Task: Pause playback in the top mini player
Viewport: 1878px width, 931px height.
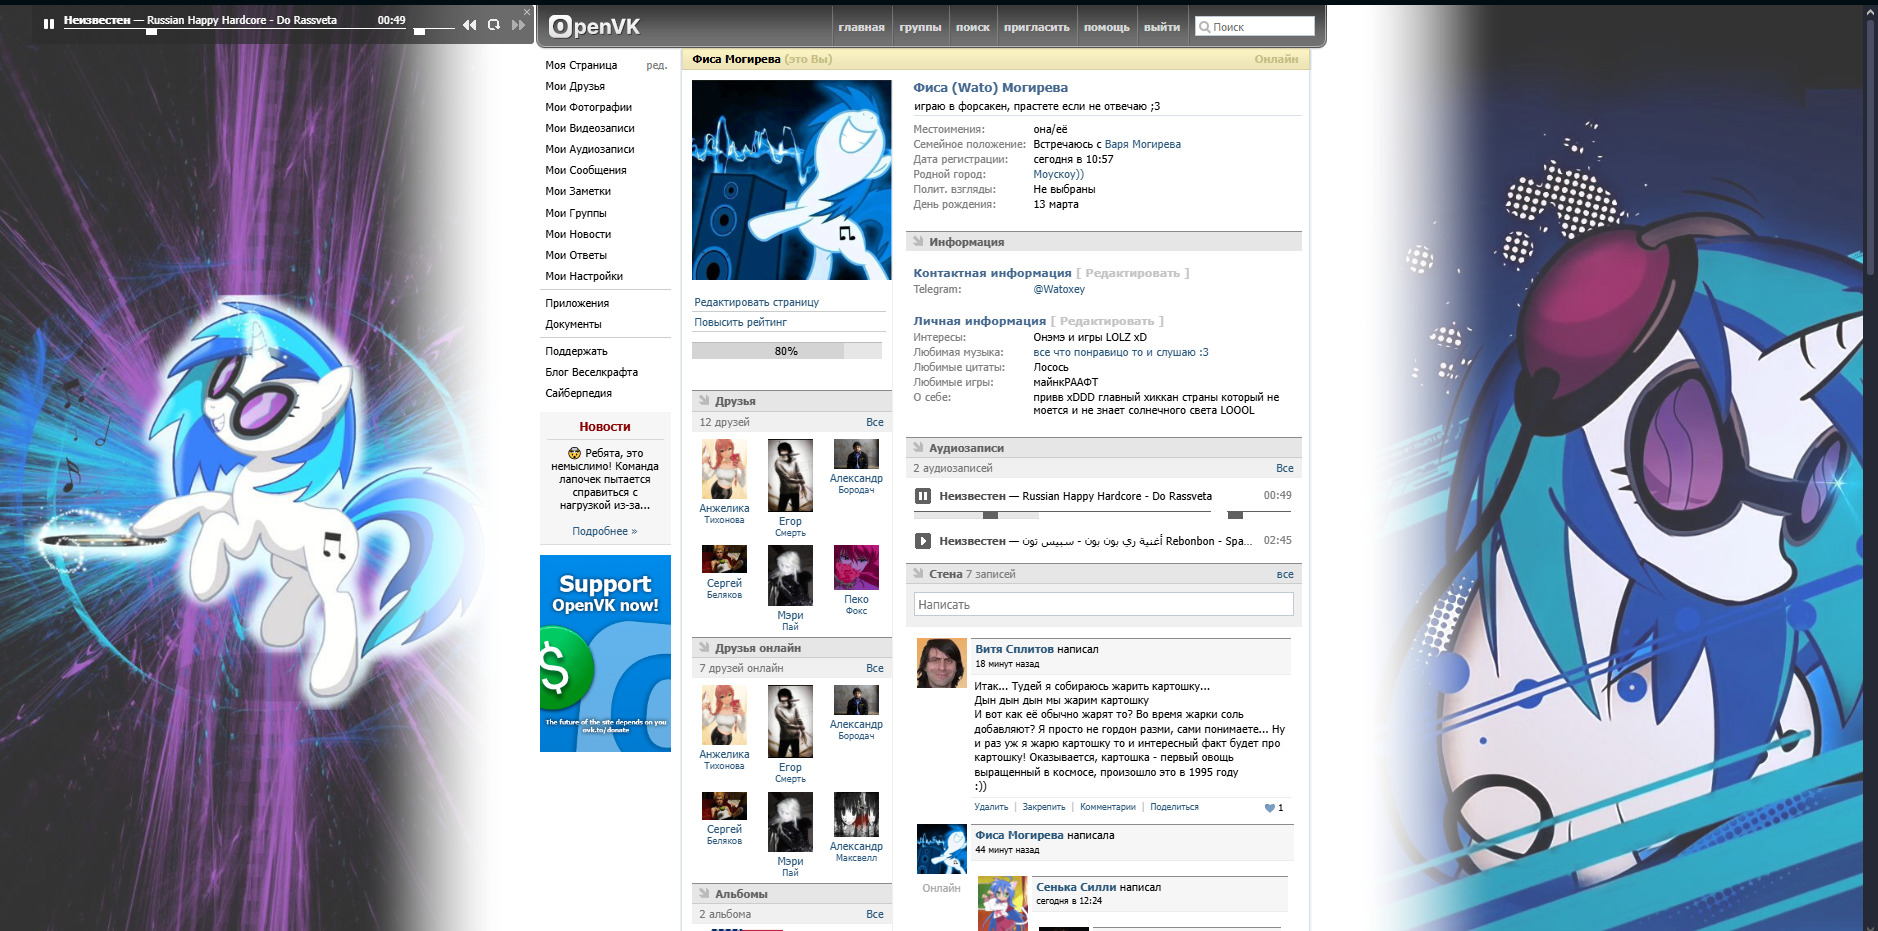Action: (x=48, y=23)
